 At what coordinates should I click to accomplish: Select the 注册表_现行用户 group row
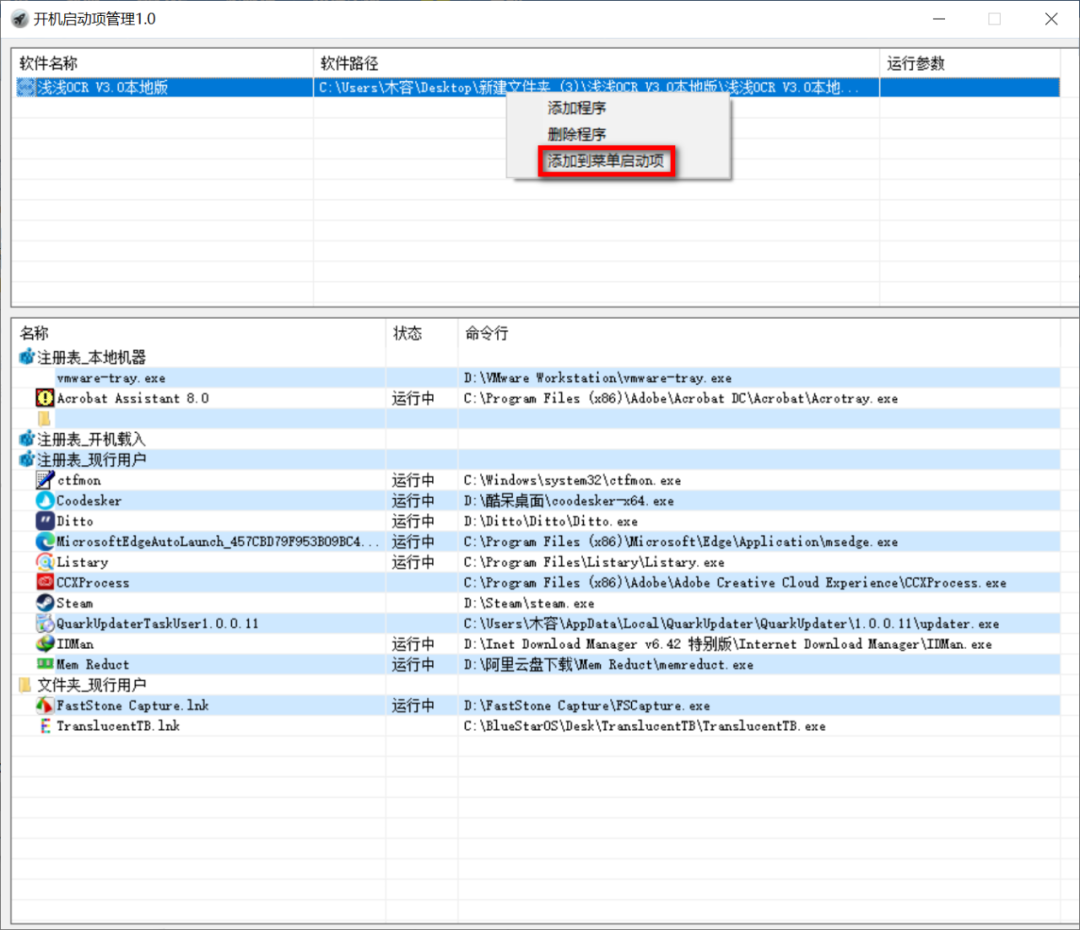pos(92,459)
